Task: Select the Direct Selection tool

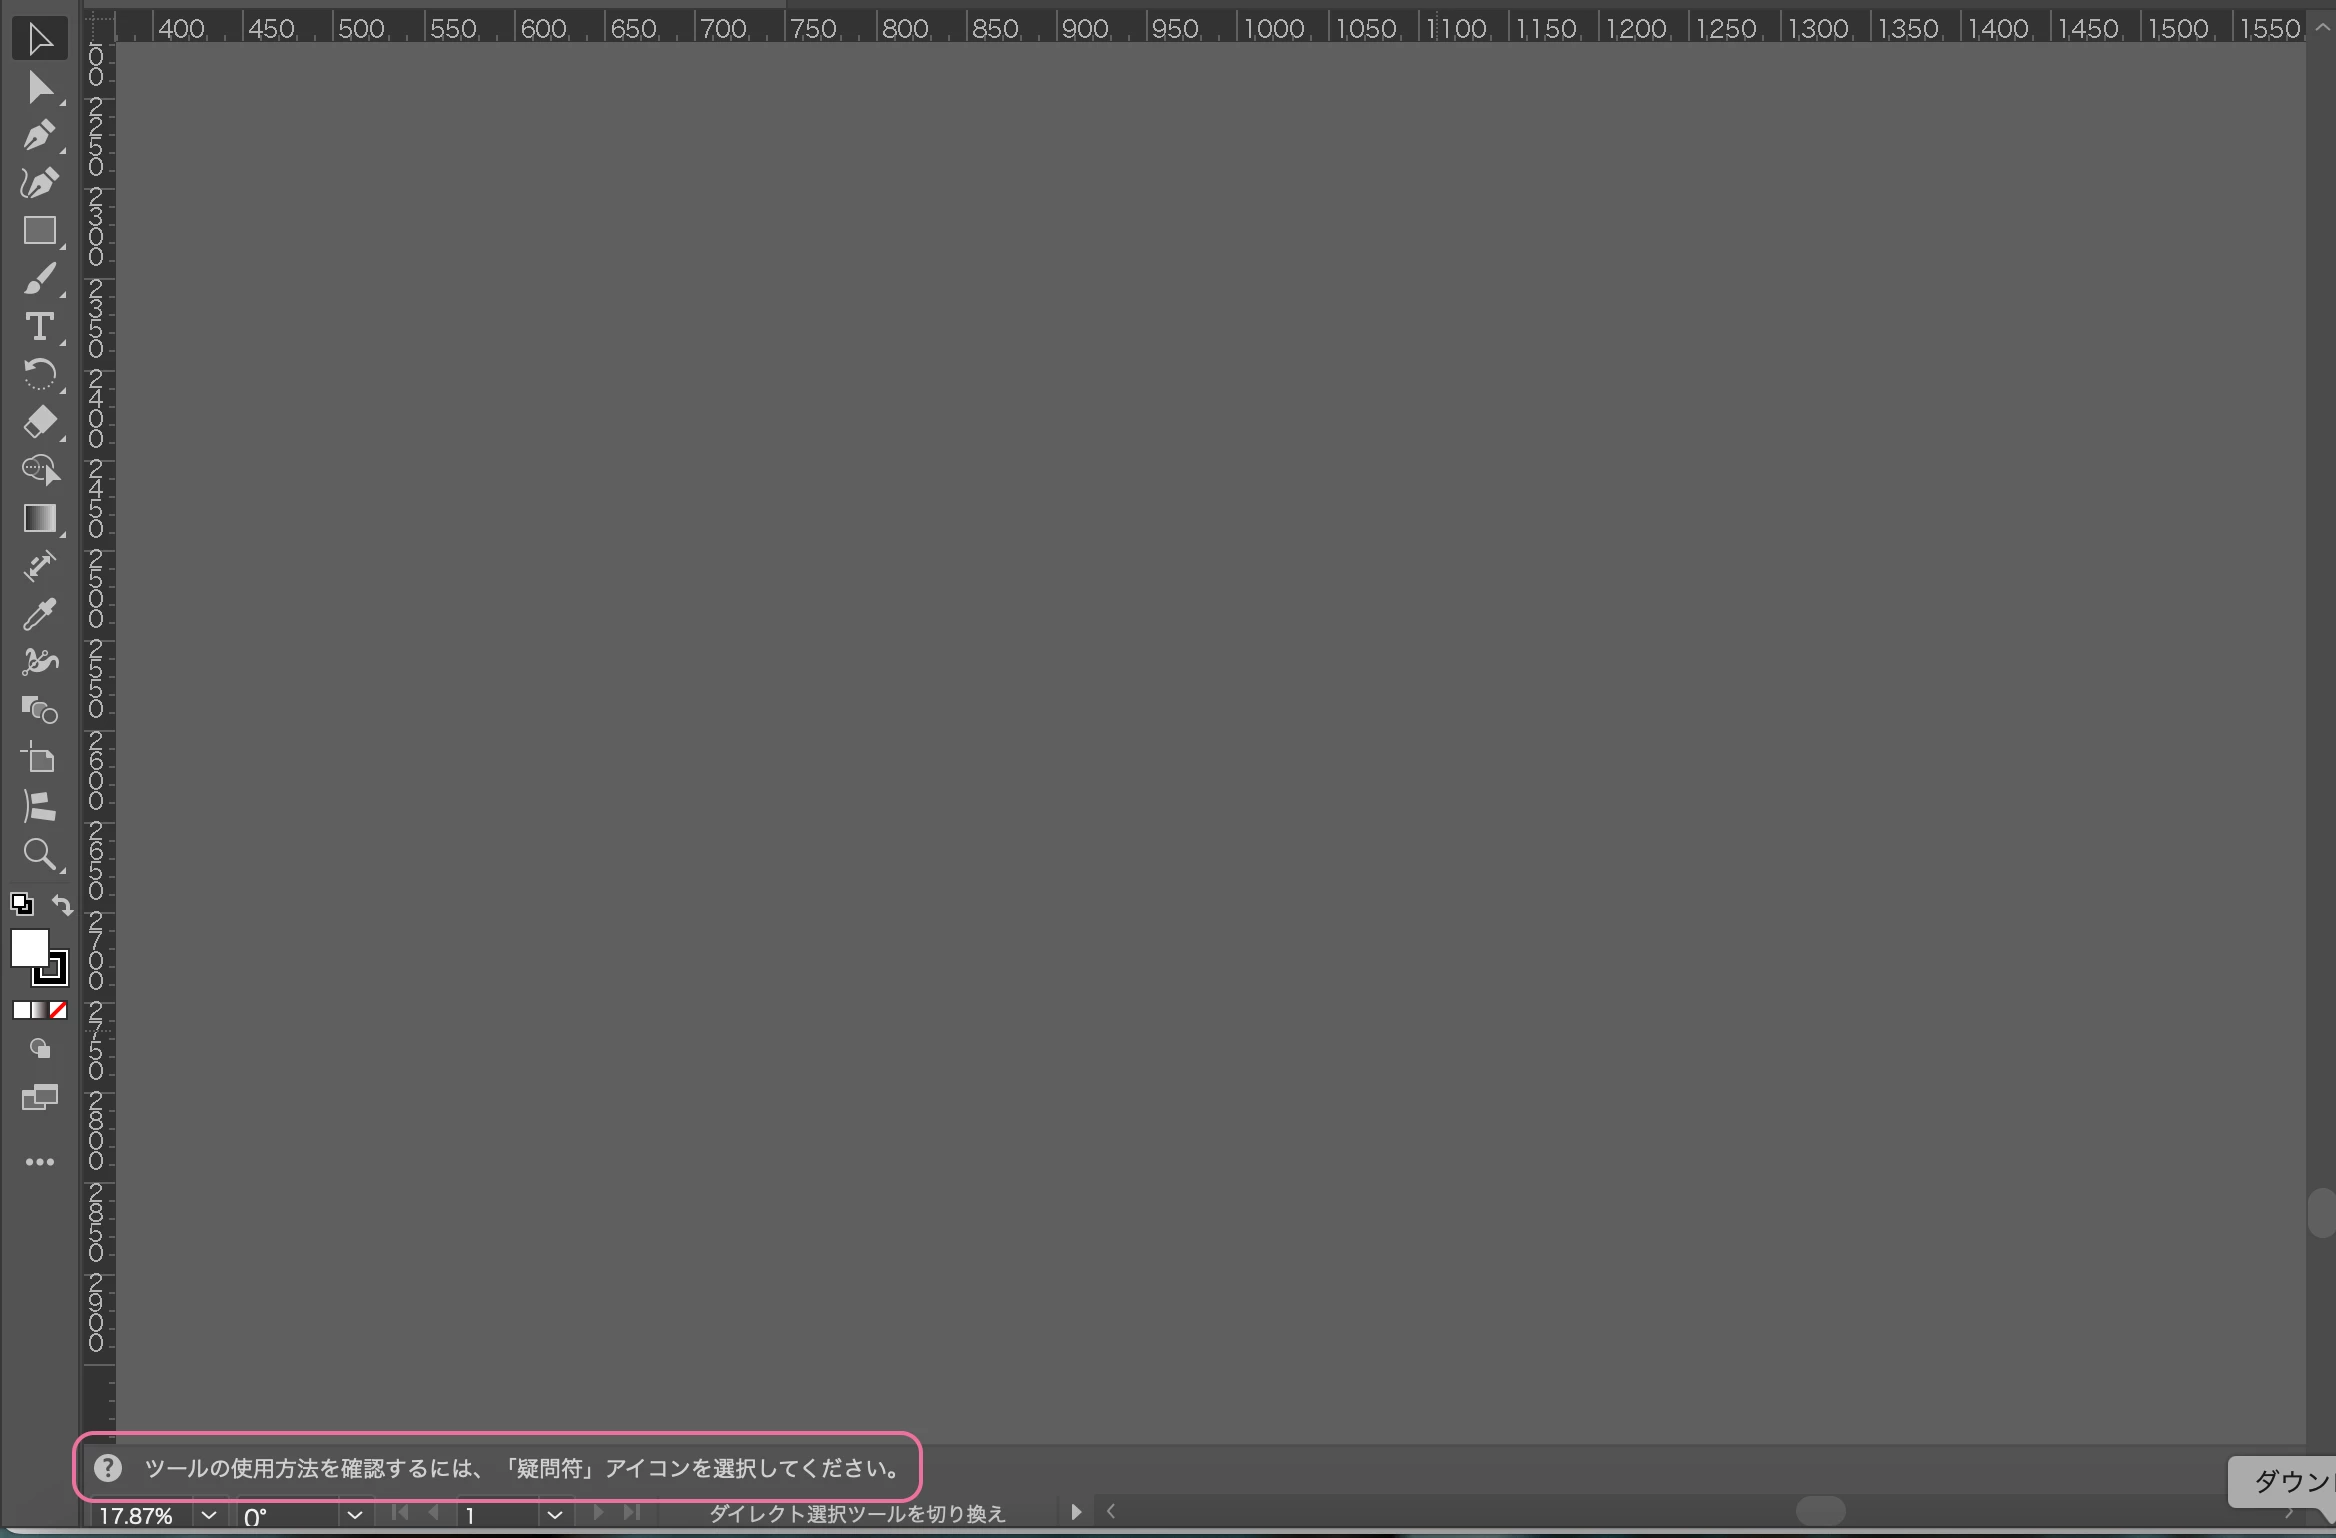Action: click(40, 88)
